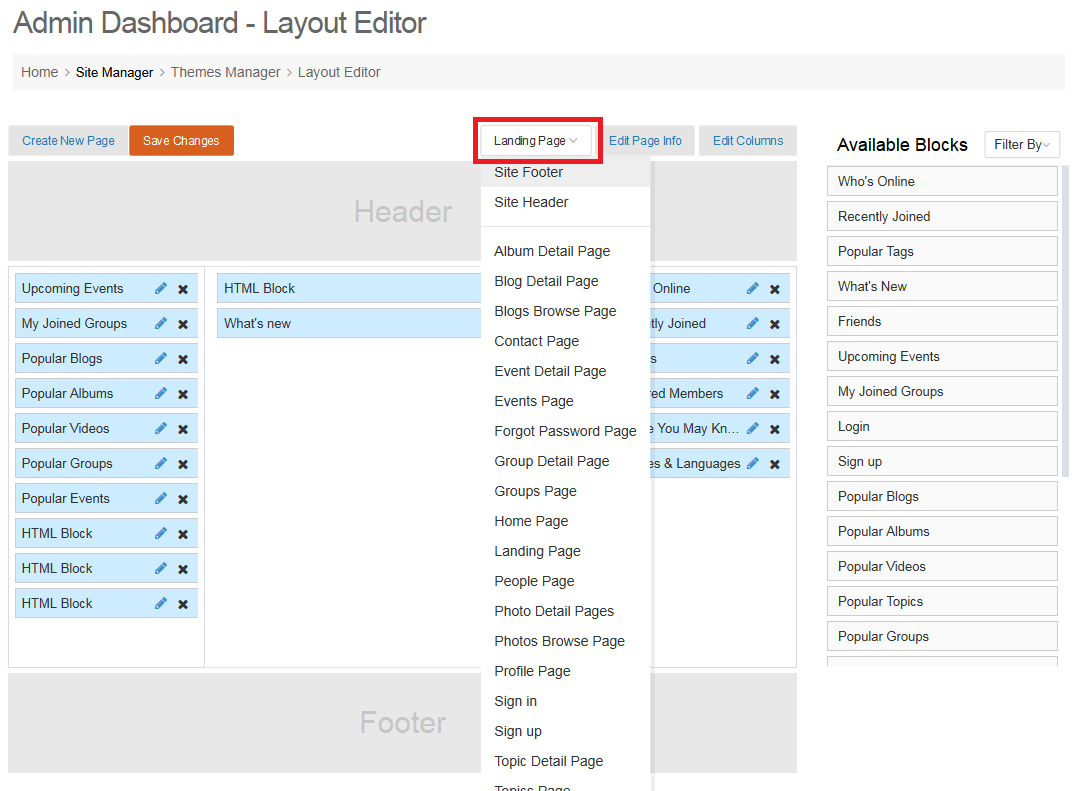Viewport: 1074px width, 791px height.
Task: Remove the My Joined Groups block
Action: tap(183, 324)
